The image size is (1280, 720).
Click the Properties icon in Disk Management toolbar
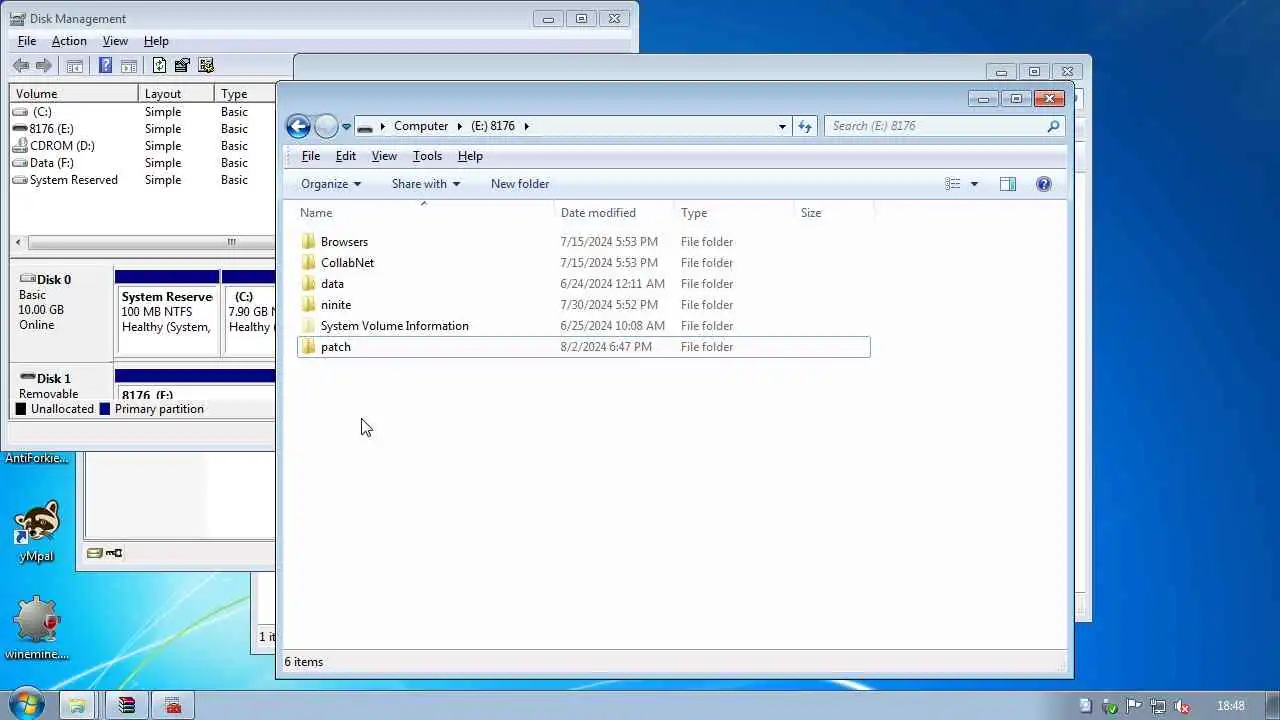coord(182,66)
